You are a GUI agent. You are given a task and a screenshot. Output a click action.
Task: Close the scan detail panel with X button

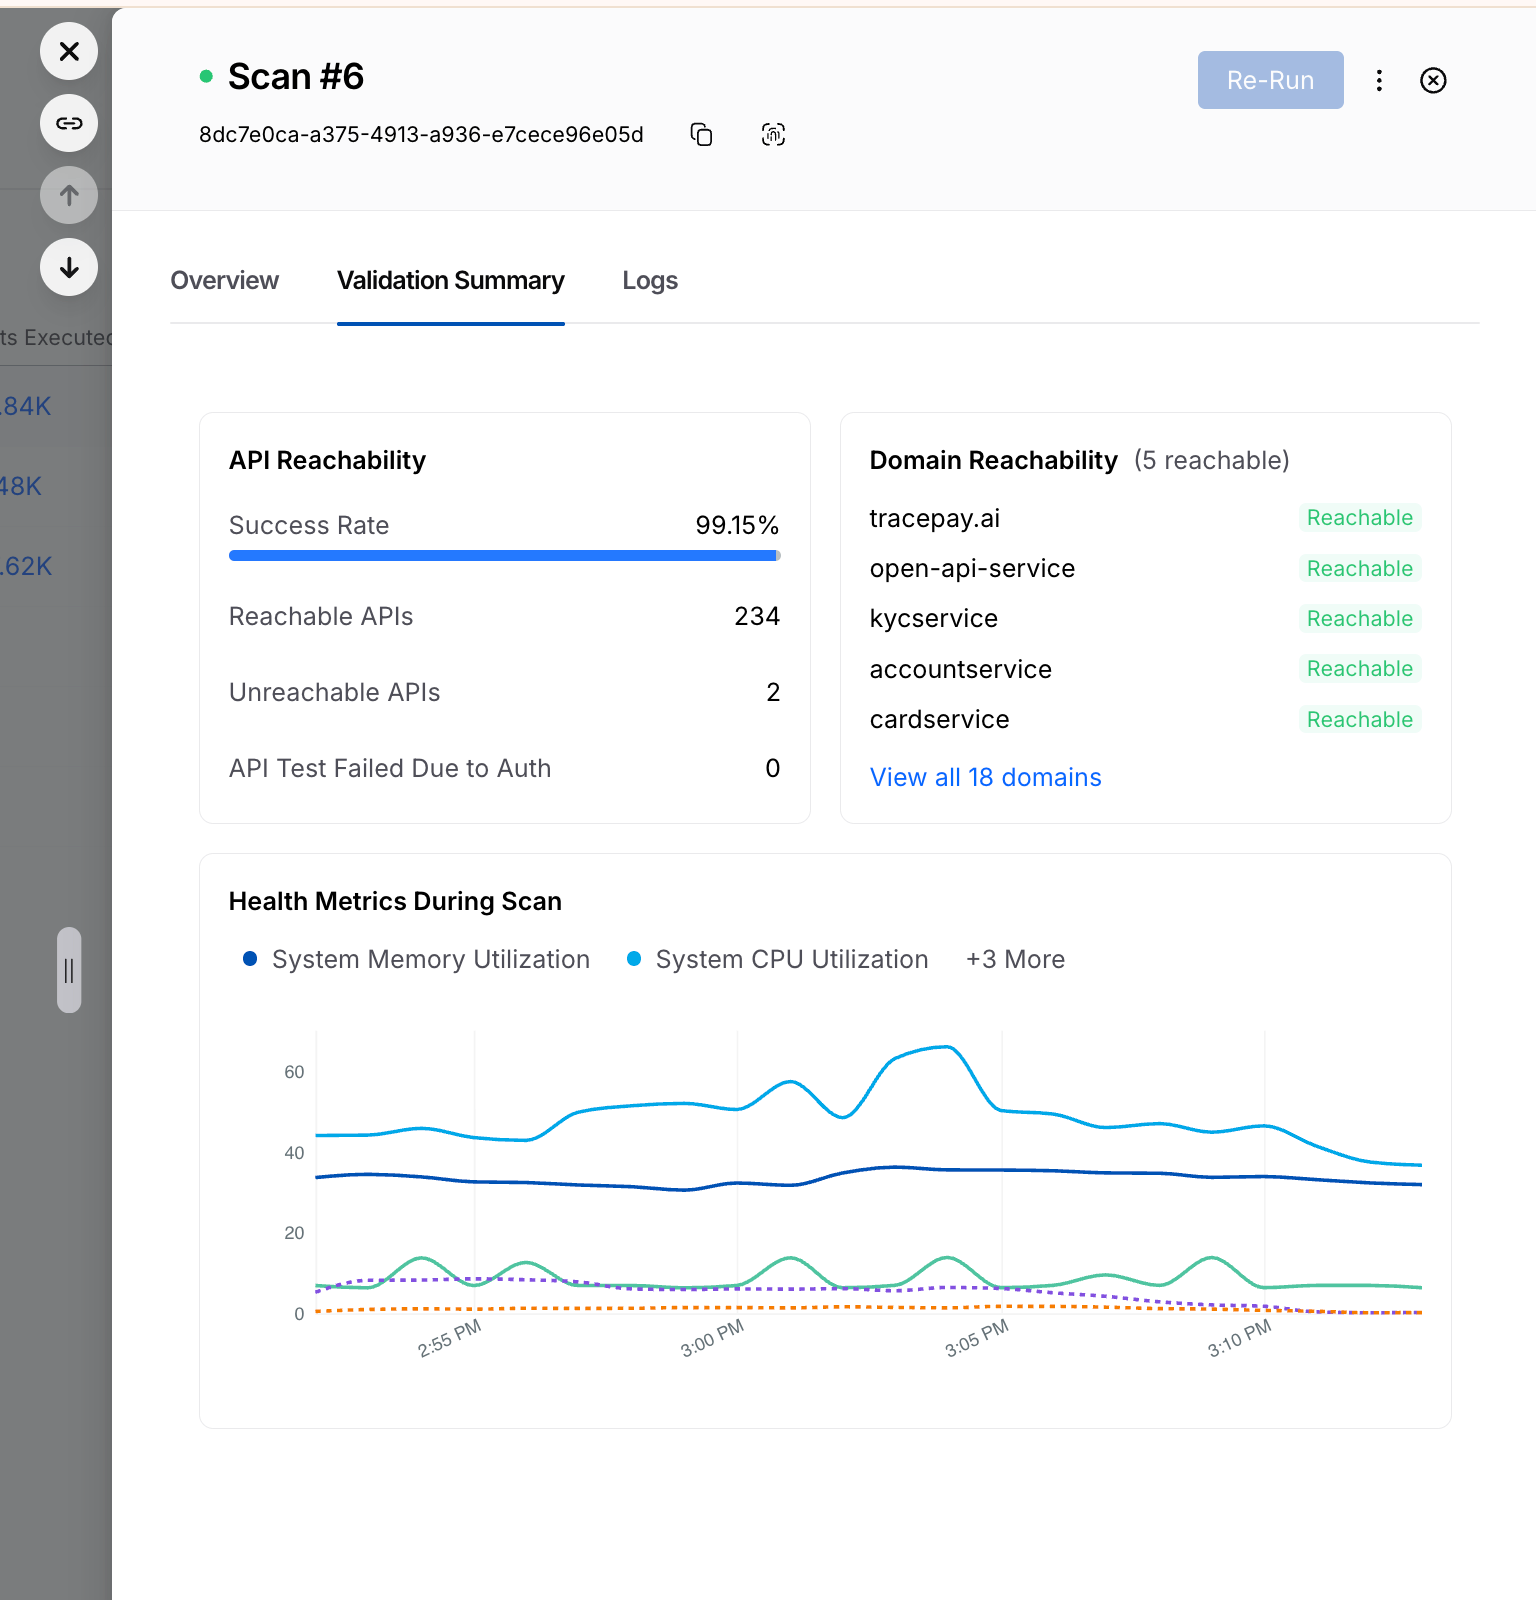point(69,51)
